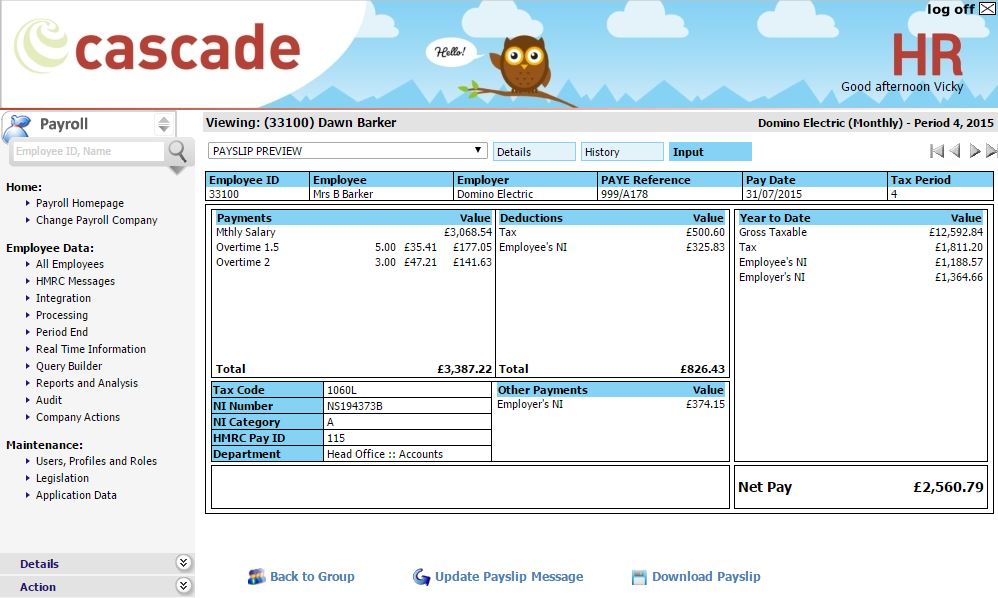Image resolution: width=998 pixels, height=598 pixels.
Task: Open Processing link
Action: (x=62, y=316)
